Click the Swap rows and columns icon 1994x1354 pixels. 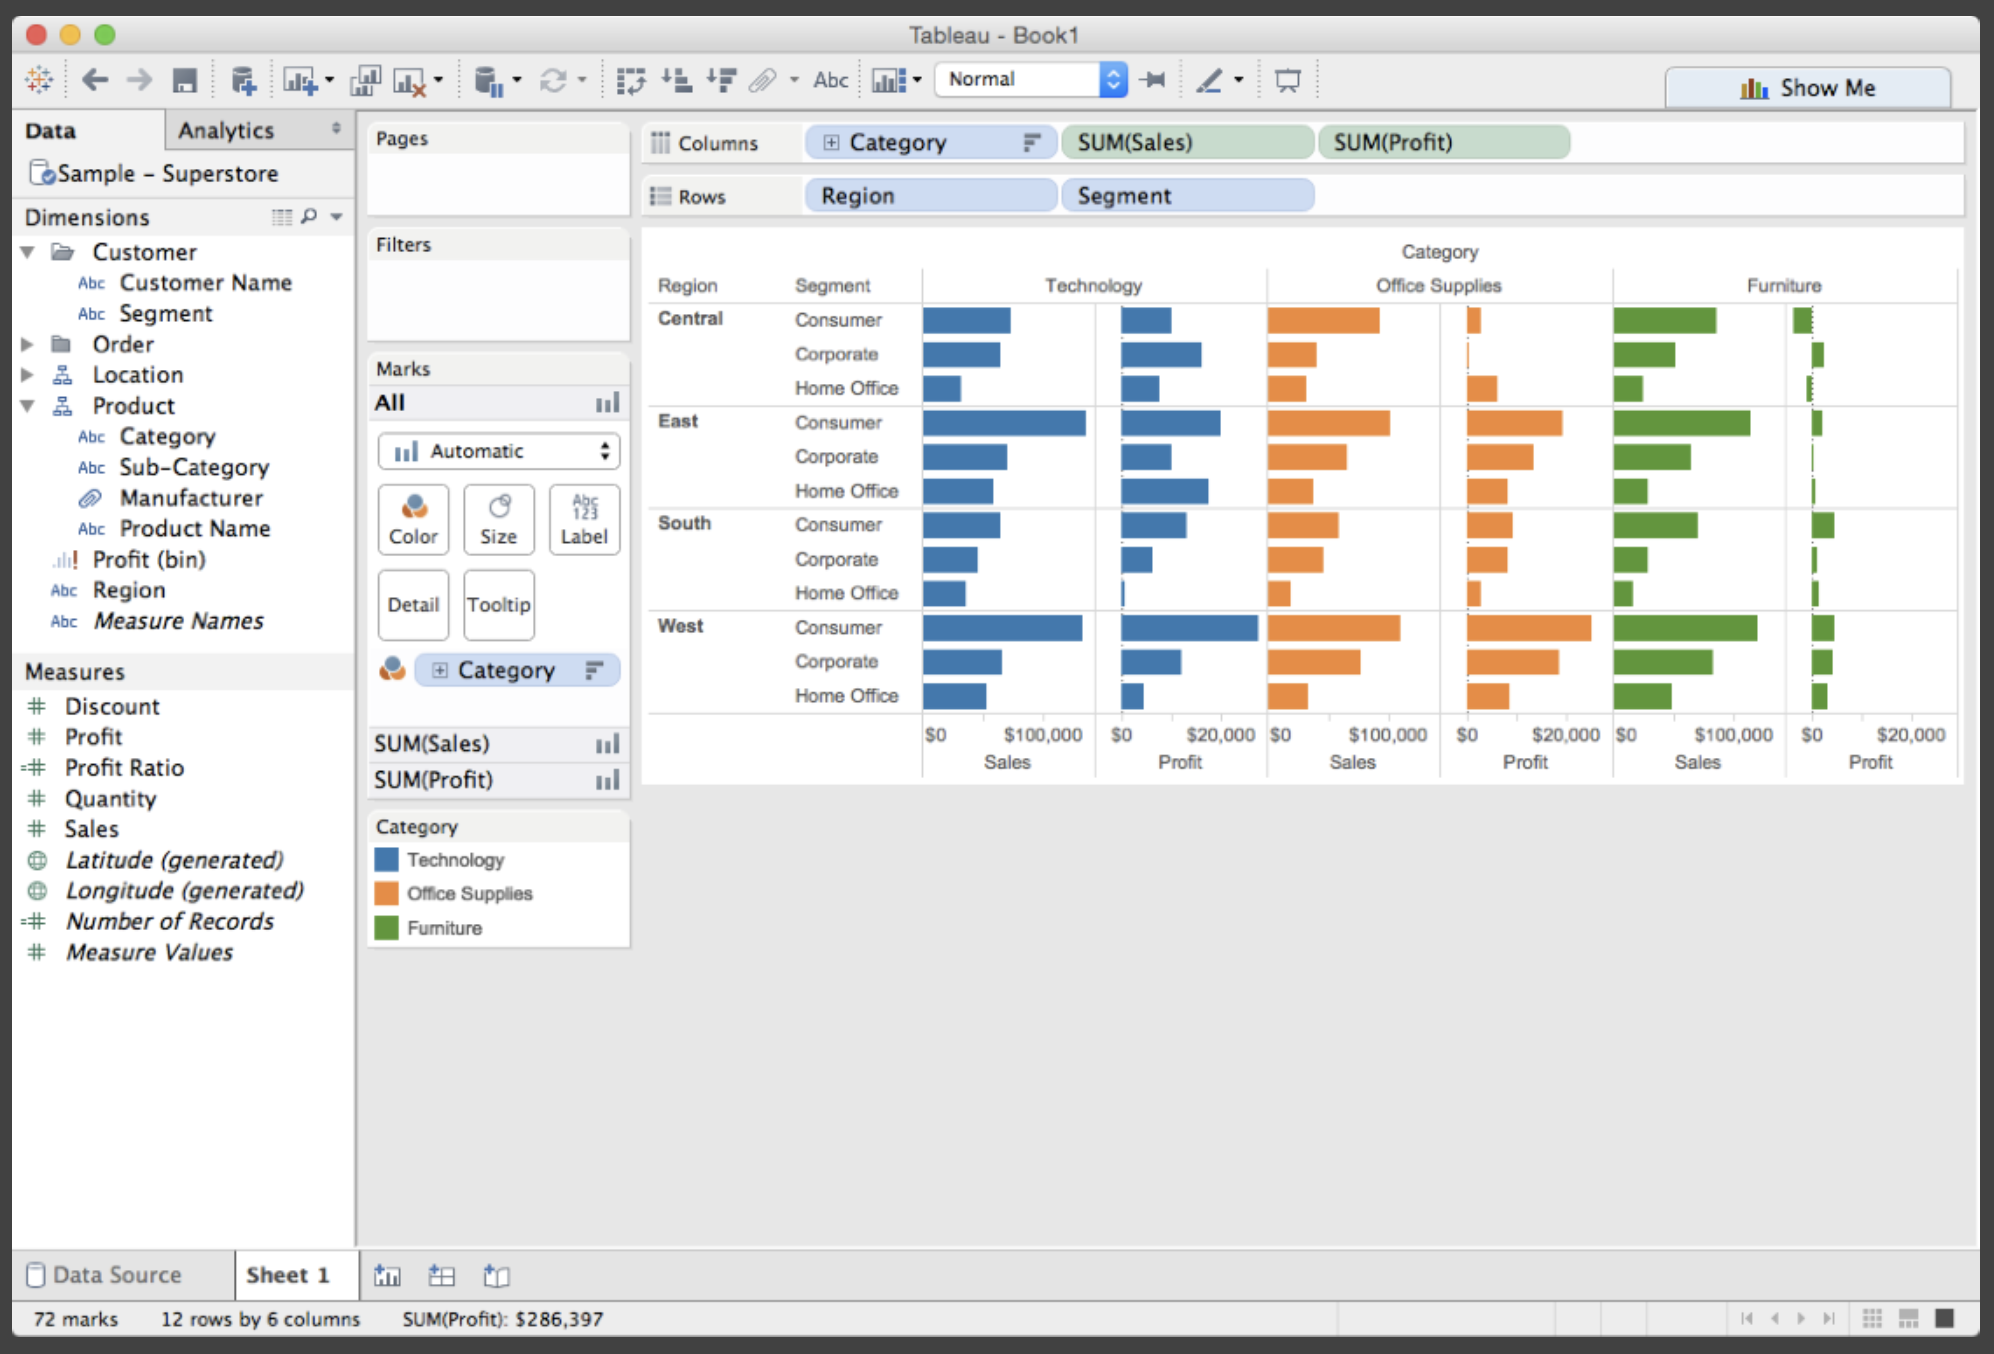(x=631, y=80)
